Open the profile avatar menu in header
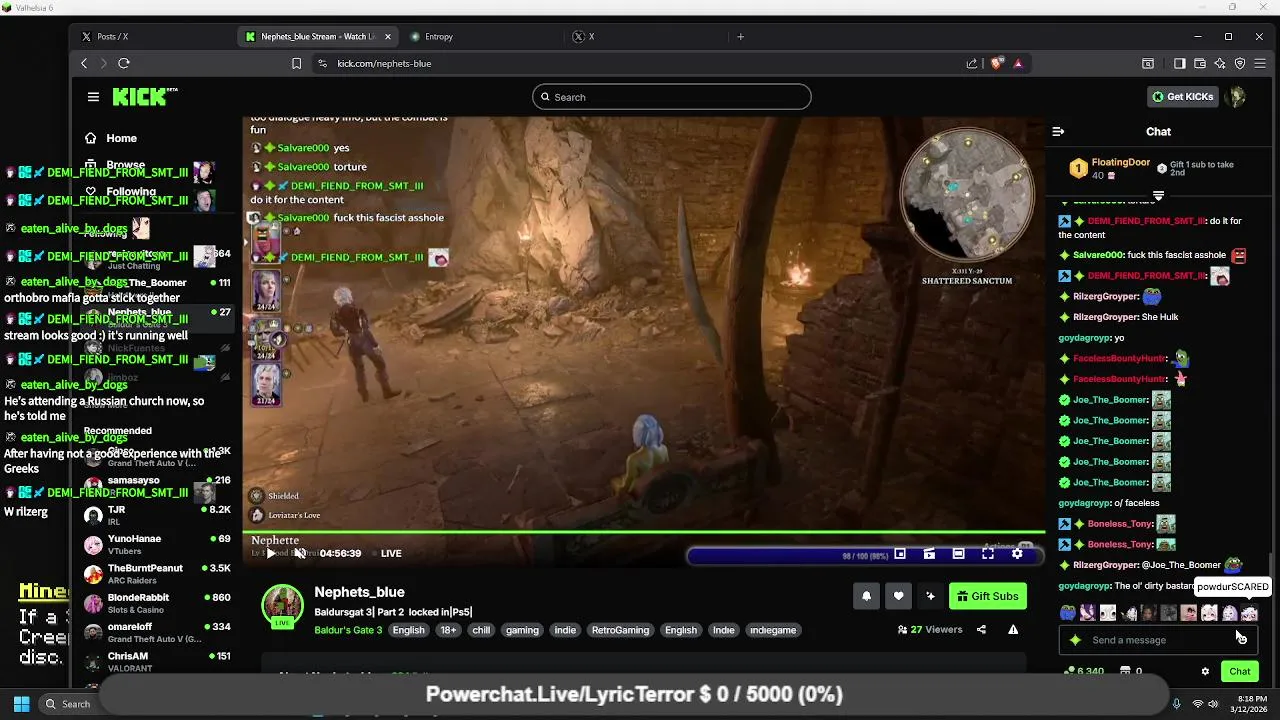The height and width of the screenshot is (720, 1280). pos(1237,97)
